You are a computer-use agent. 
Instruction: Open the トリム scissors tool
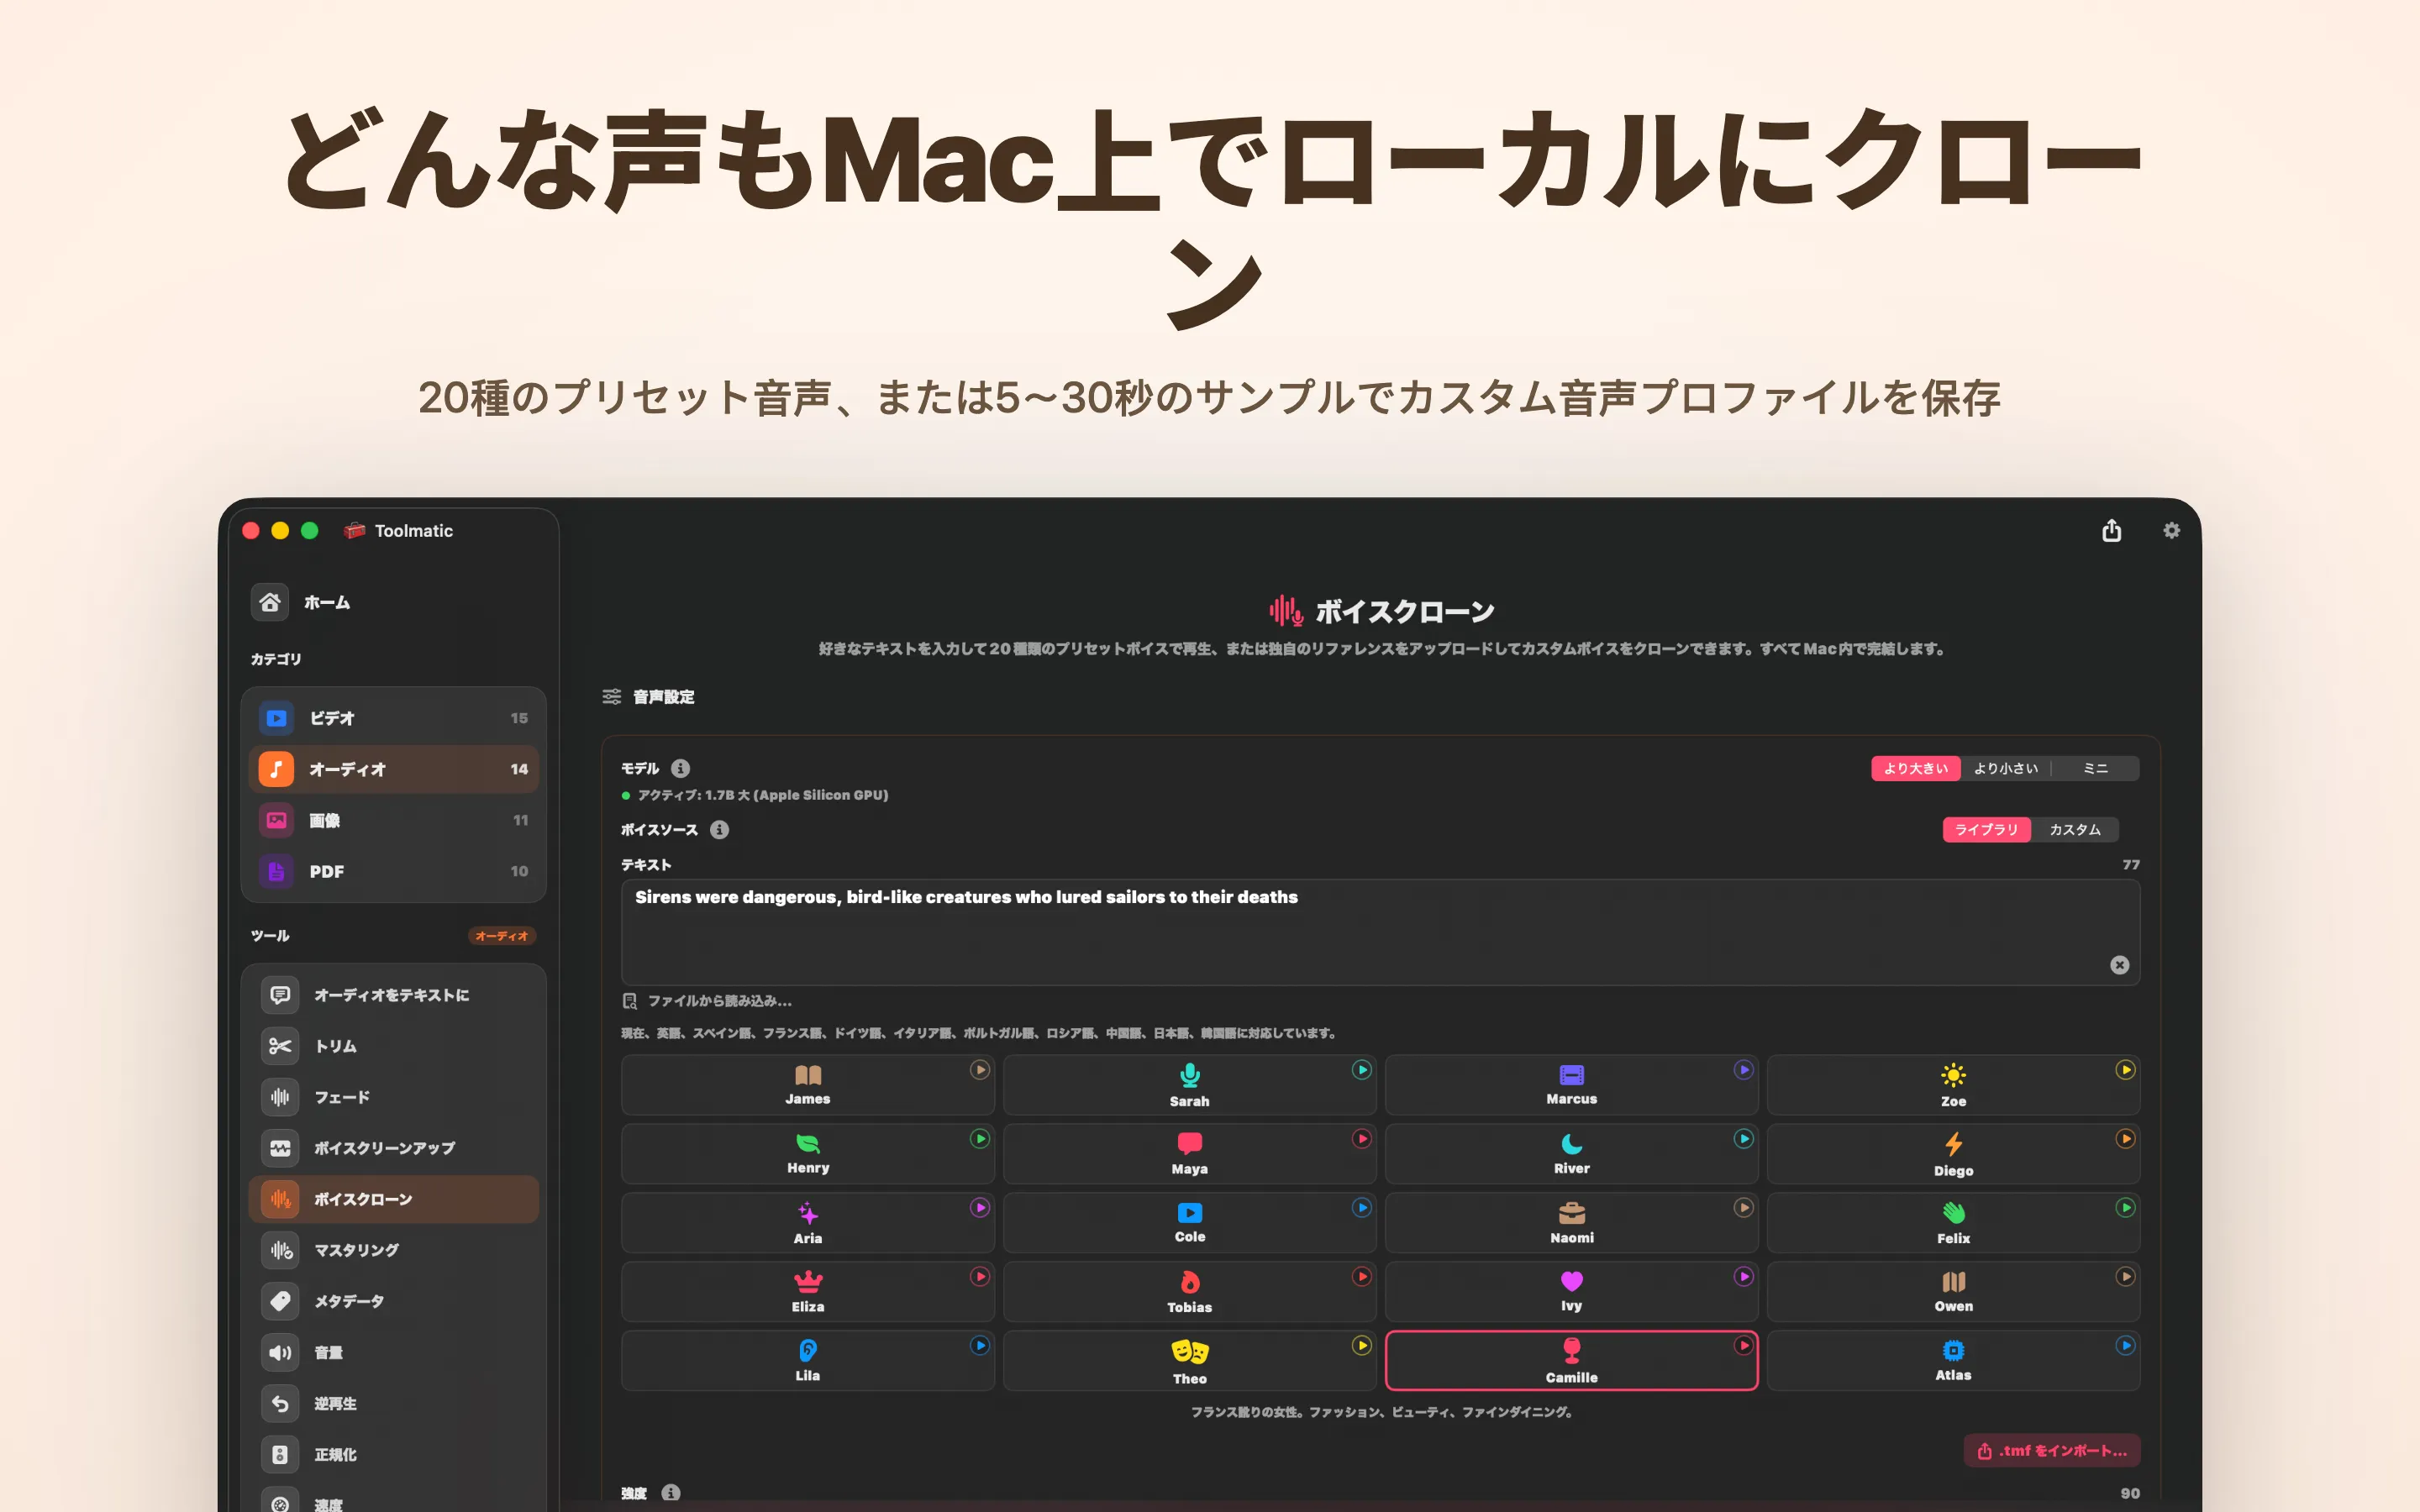(393, 1046)
